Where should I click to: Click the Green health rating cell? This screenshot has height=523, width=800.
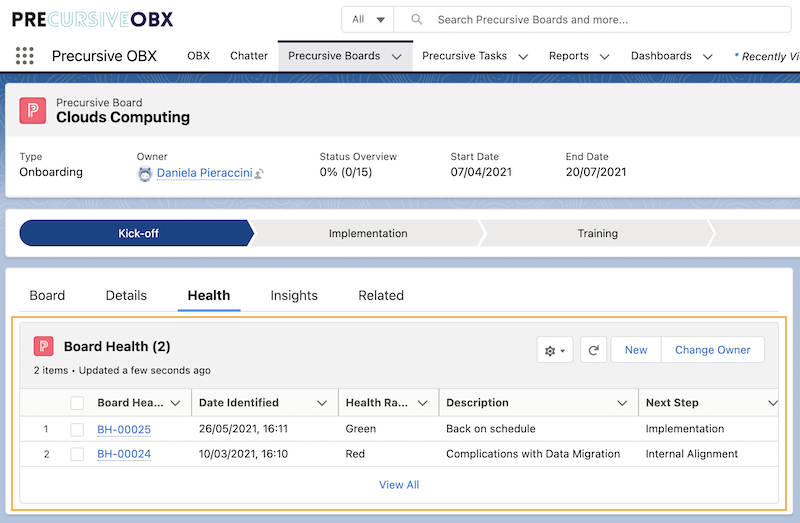pos(361,429)
